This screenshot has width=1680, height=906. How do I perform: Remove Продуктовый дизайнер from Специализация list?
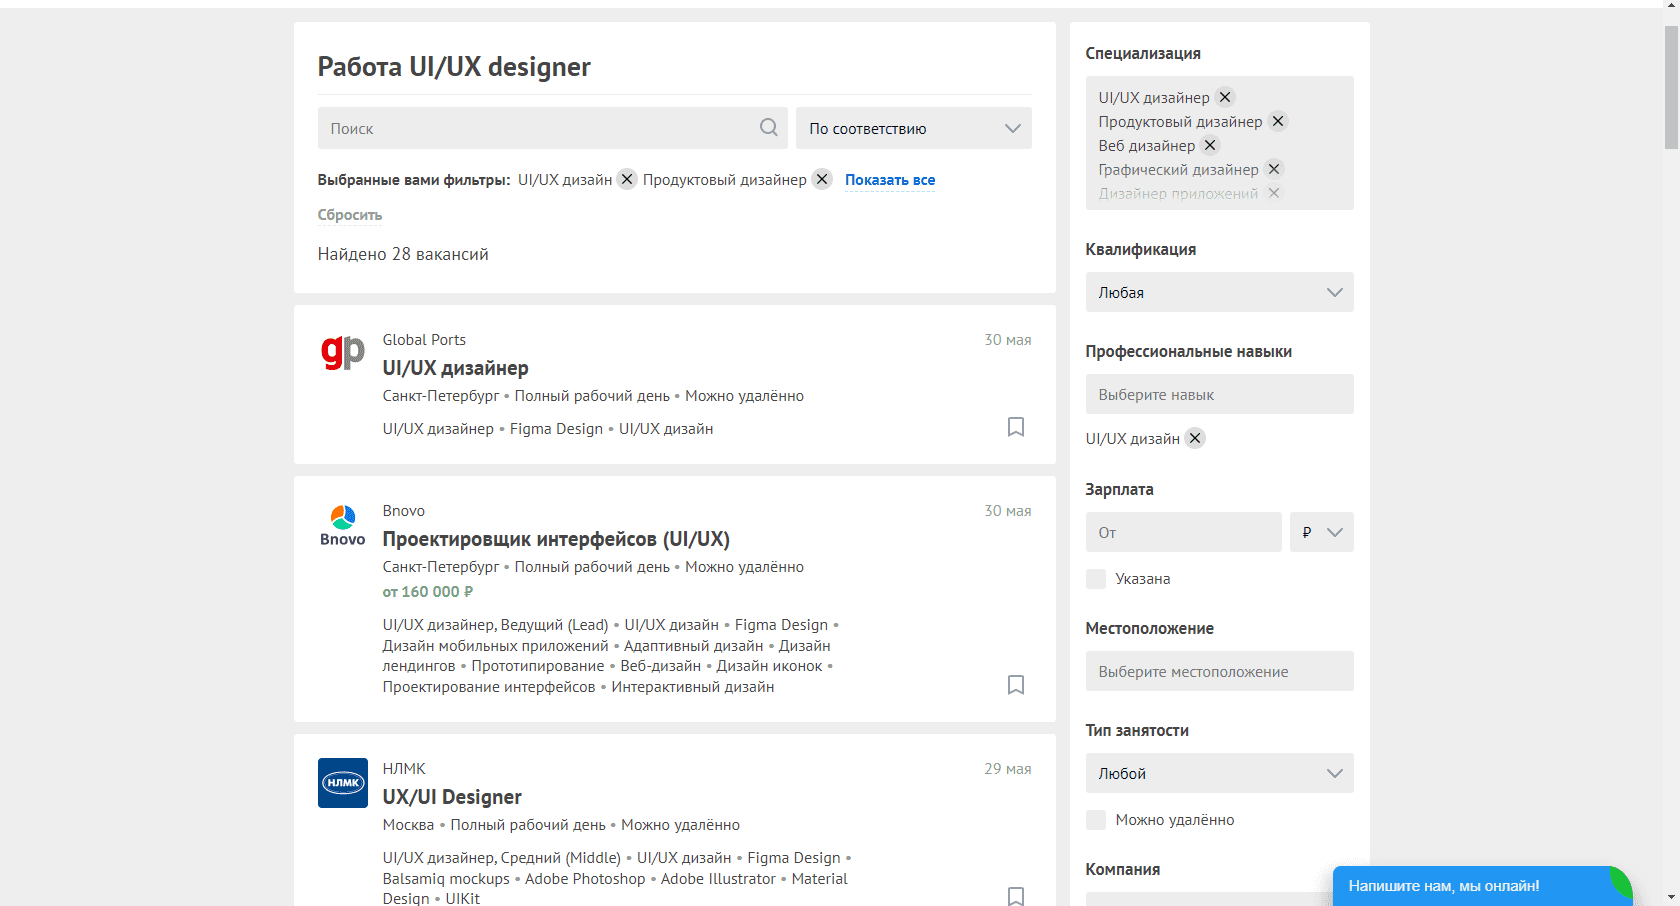[1278, 121]
